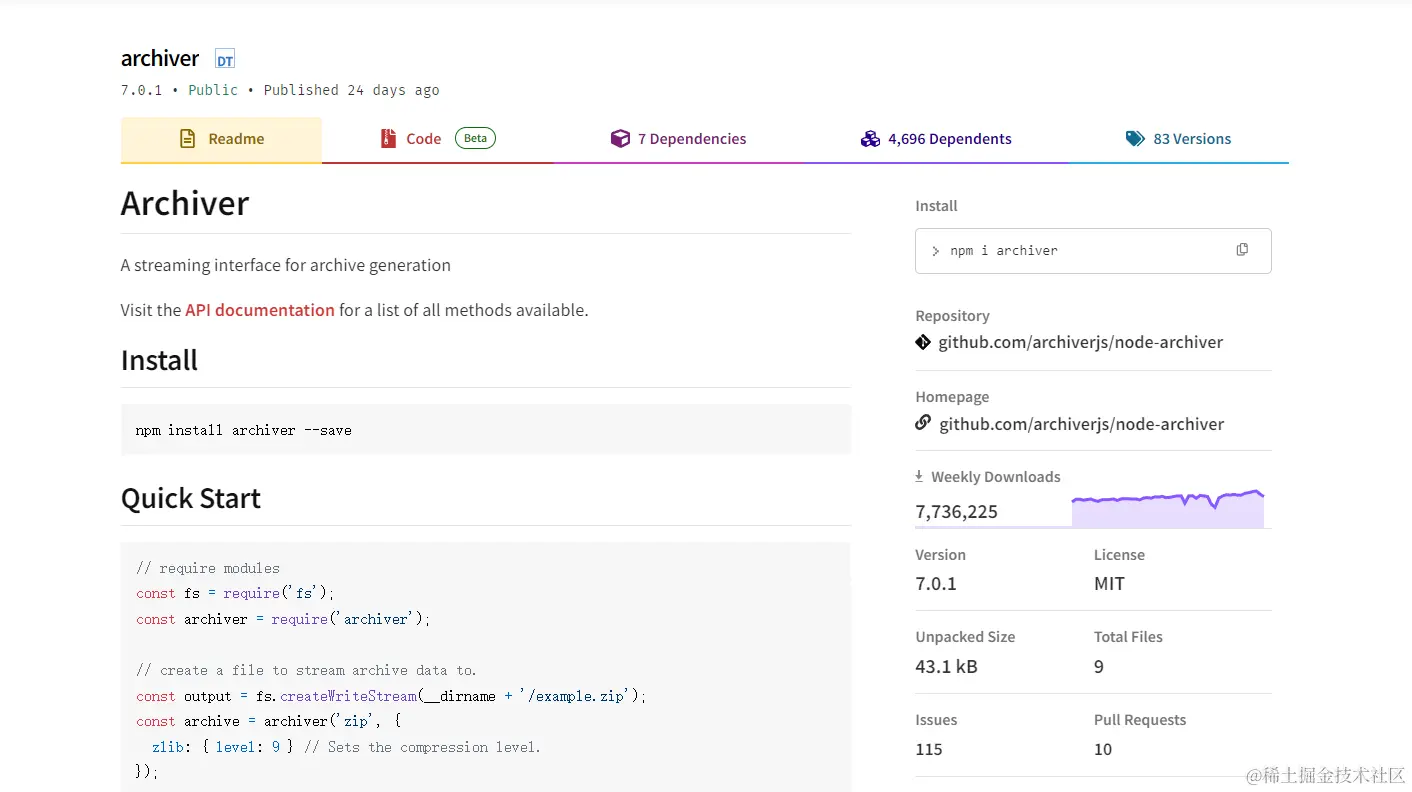Click the npm install archiver --save code block
This screenshot has height=792, width=1412.
tap(486, 430)
